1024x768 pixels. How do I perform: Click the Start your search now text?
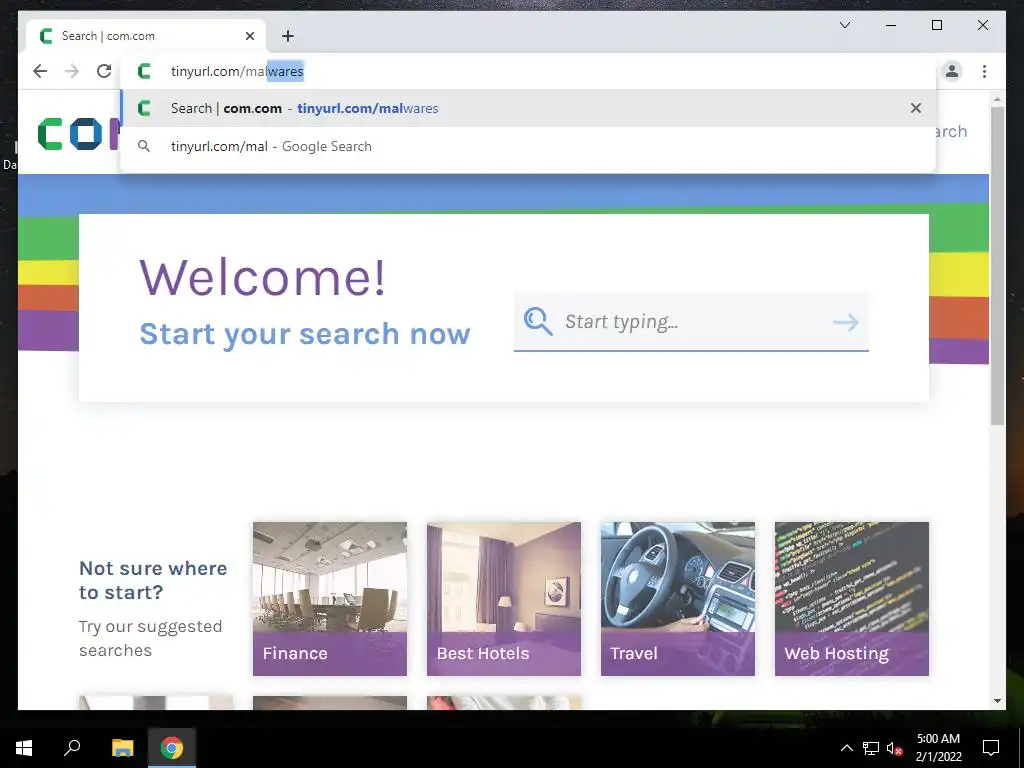point(304,334)
